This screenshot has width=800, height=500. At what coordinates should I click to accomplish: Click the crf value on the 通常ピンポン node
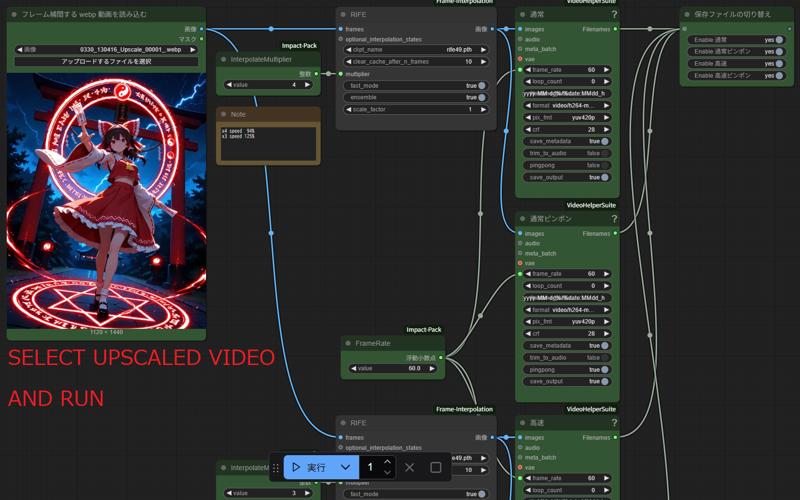[x=591, y=334]
